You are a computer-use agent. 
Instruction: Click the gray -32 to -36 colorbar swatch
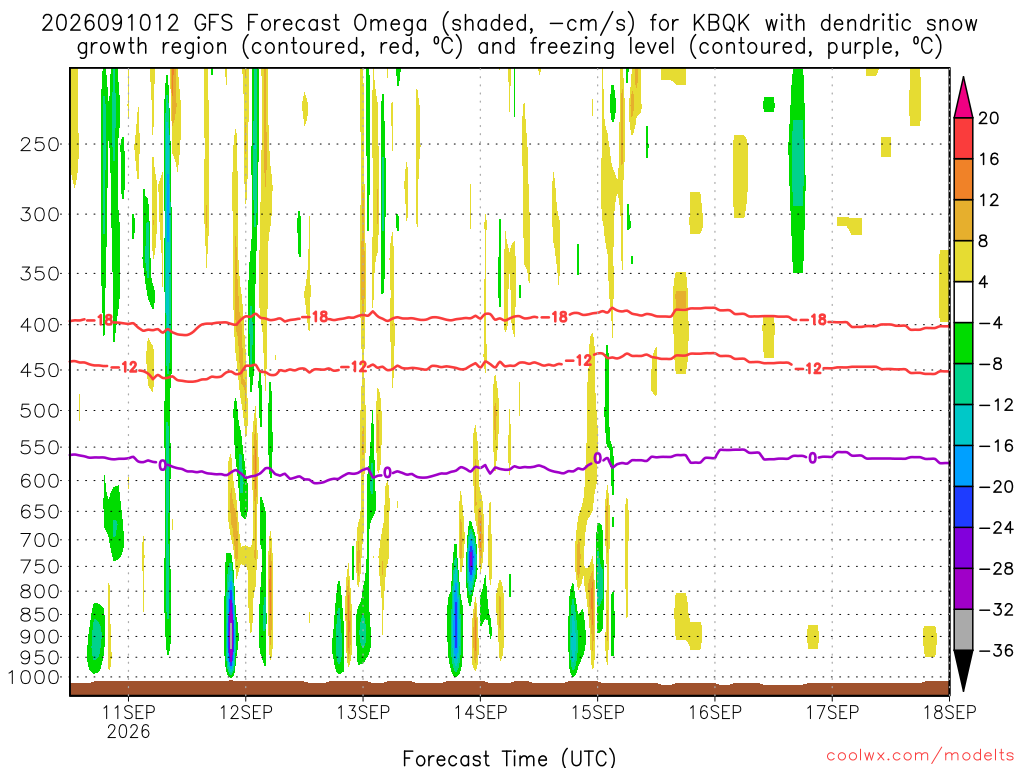pyautogui.click(x=963, y=630)
